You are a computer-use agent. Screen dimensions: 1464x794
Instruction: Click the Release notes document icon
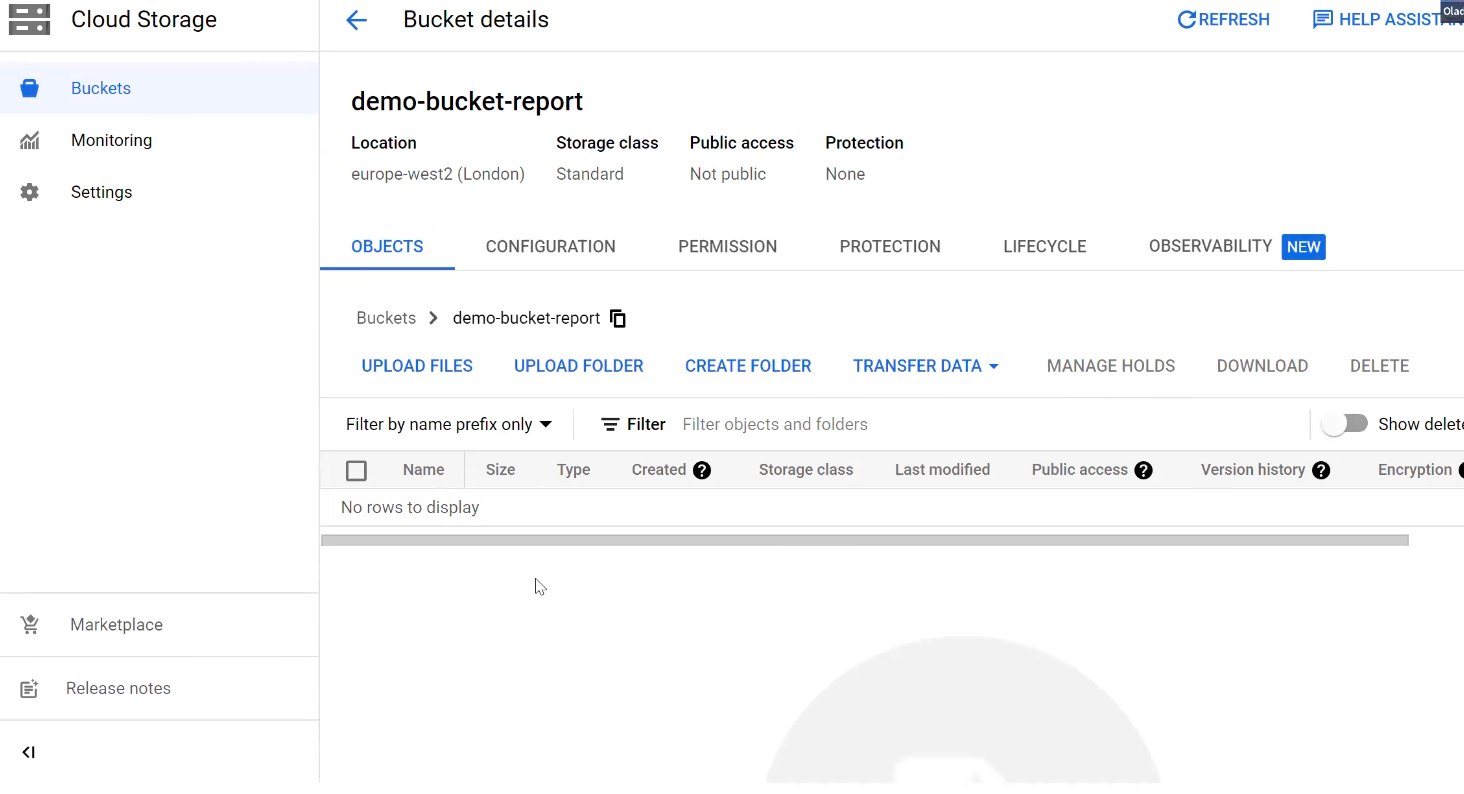[x=29, y=688]
